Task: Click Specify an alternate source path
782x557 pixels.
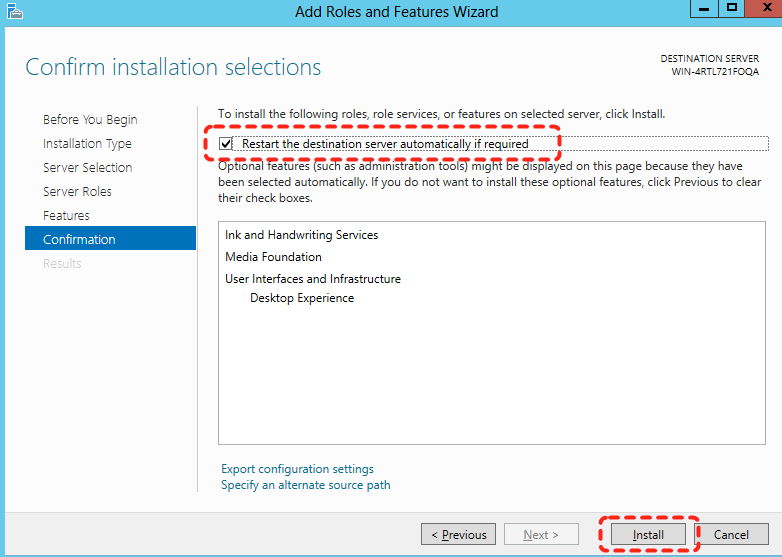Action: point(305,485)
